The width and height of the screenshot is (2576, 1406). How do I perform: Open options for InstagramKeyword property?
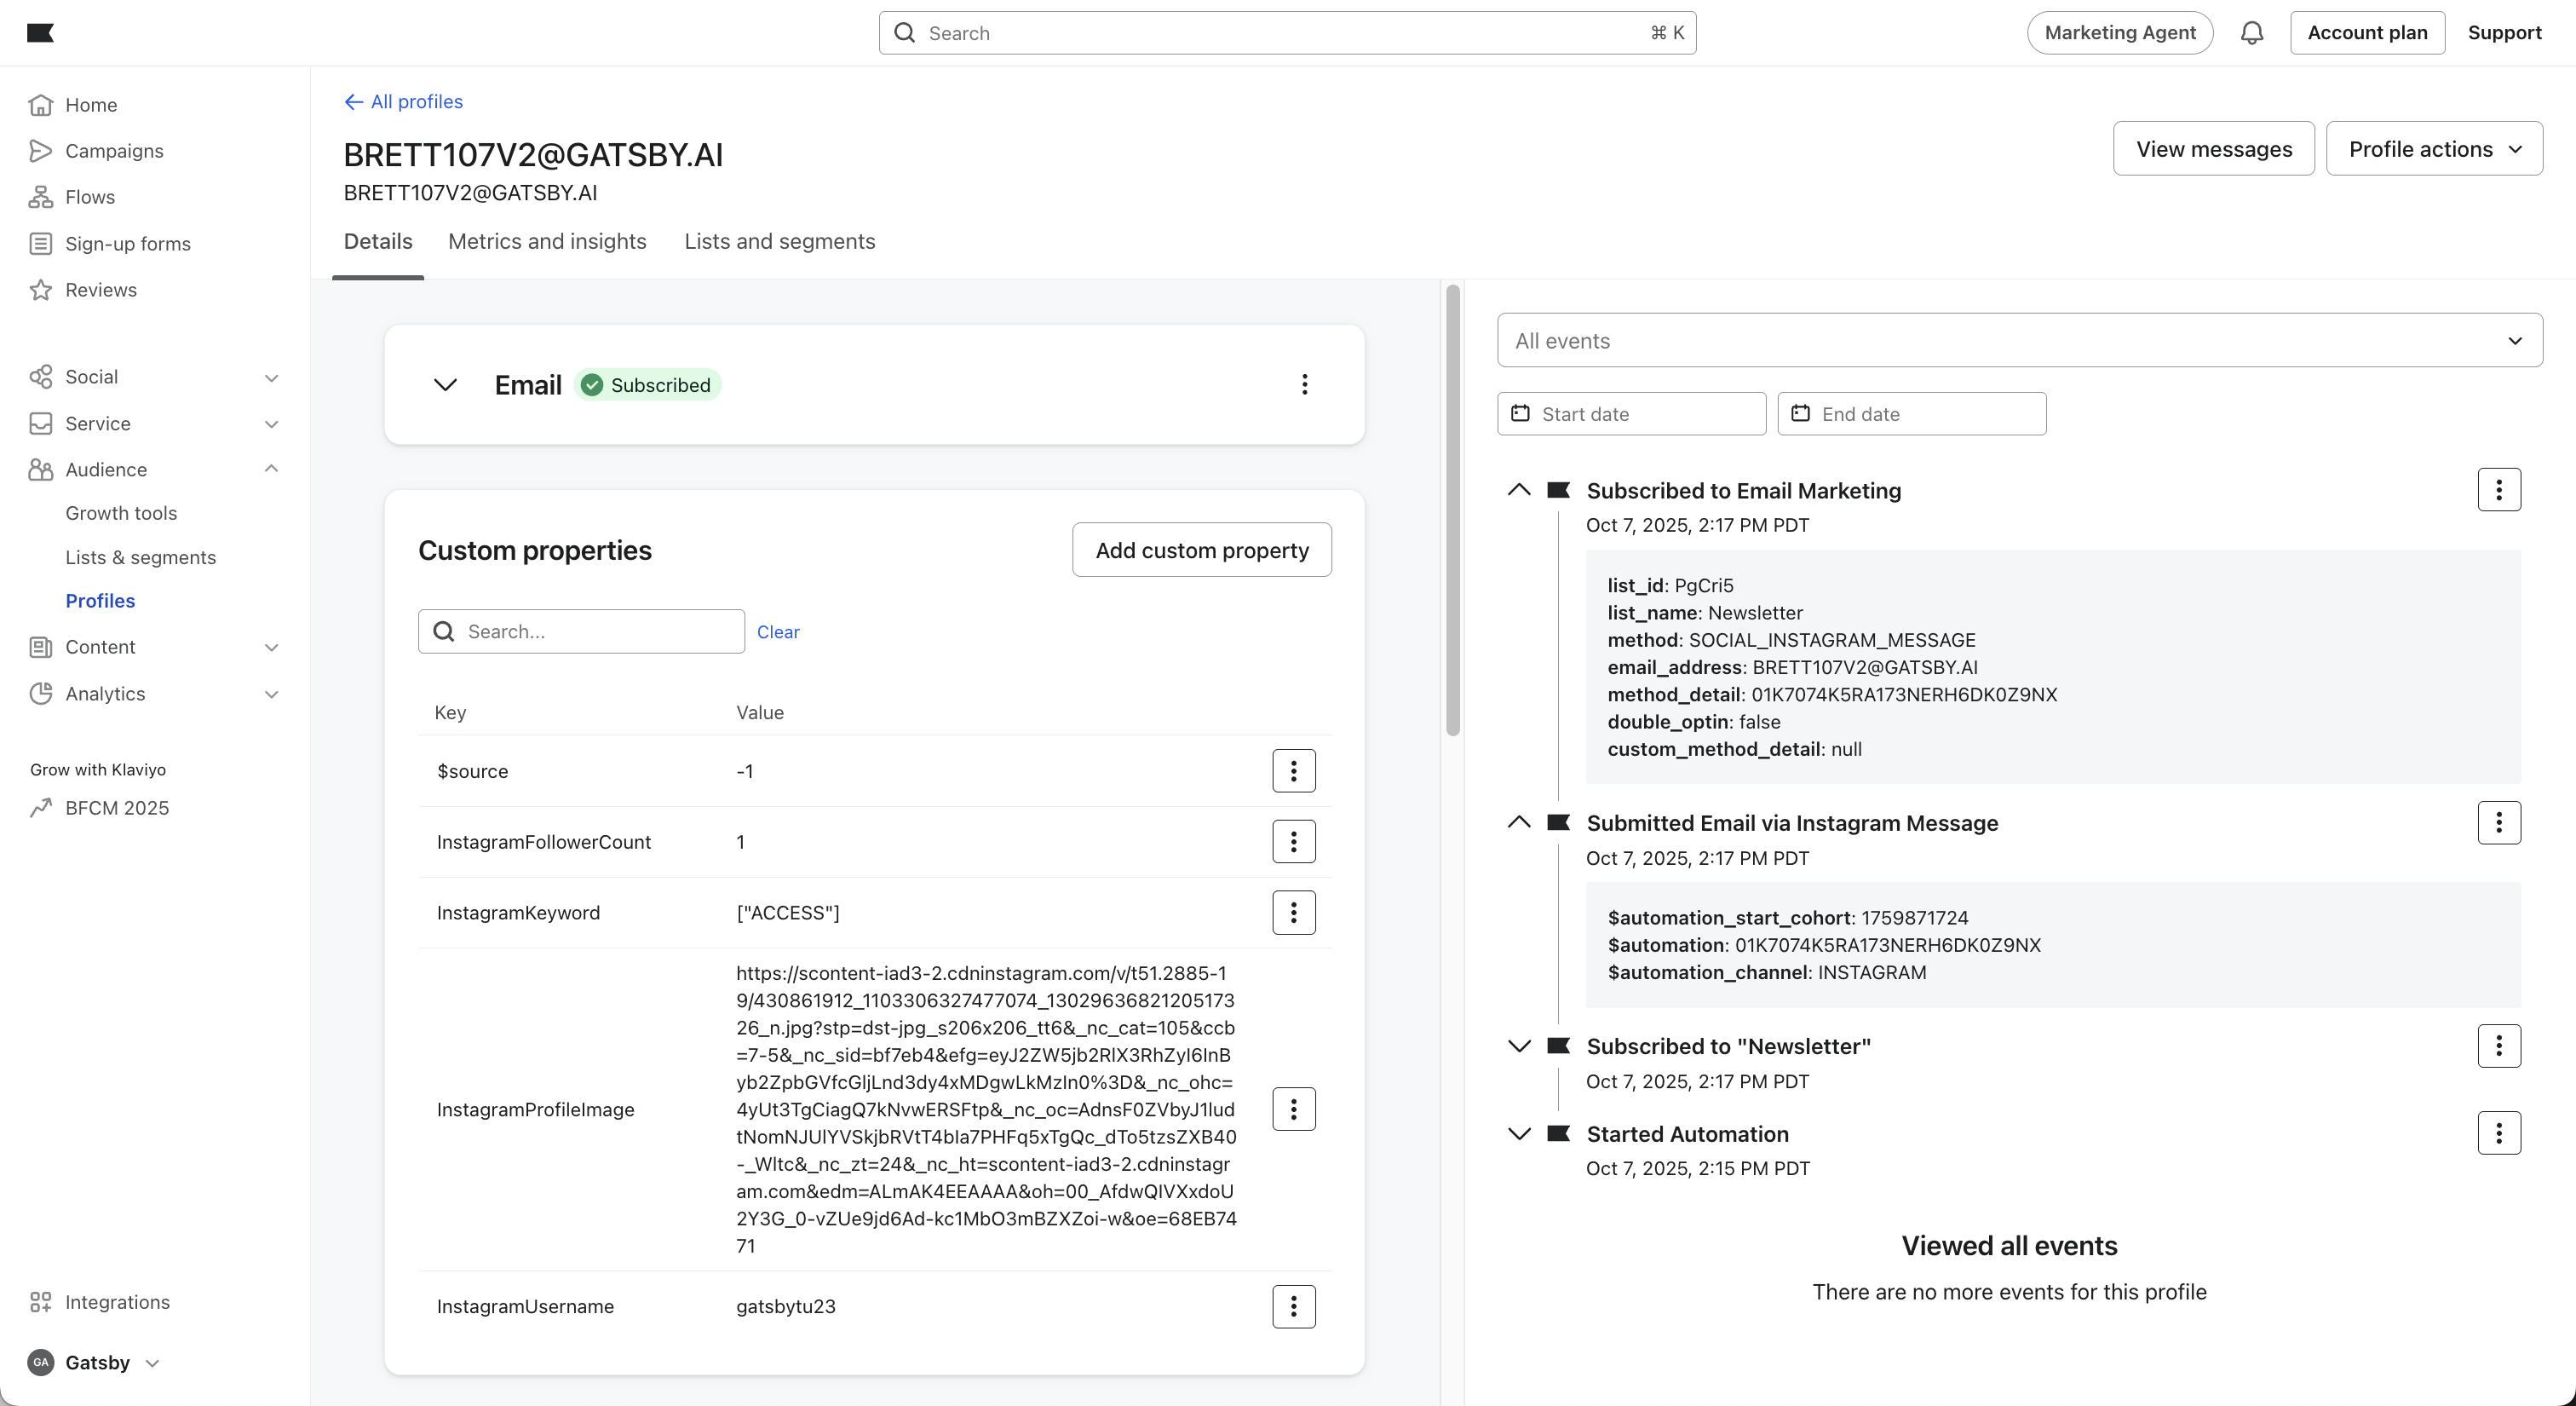(x=1293, y=913)
